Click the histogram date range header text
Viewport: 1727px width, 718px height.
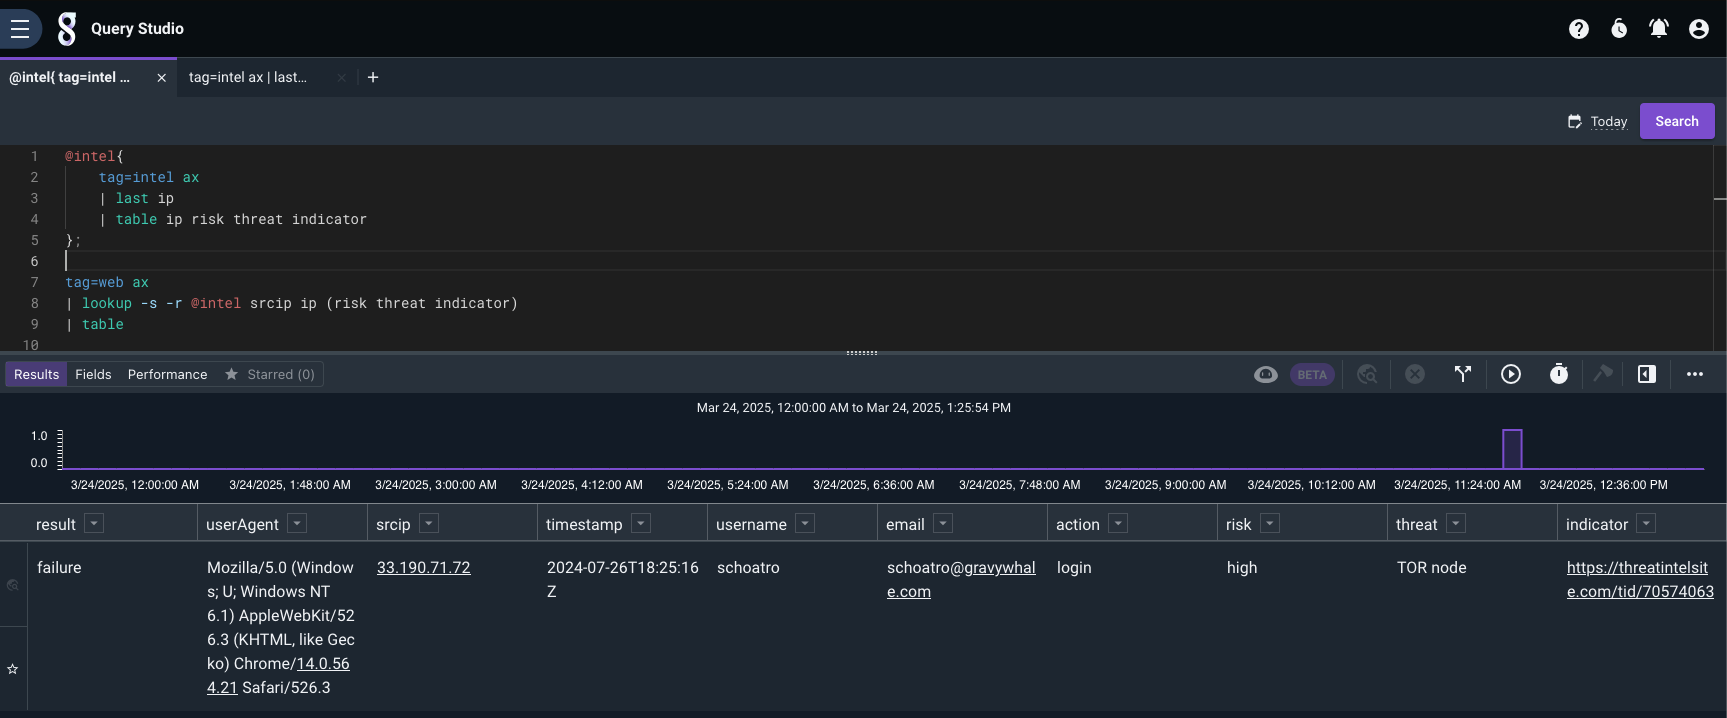click(x=854, y=408)
